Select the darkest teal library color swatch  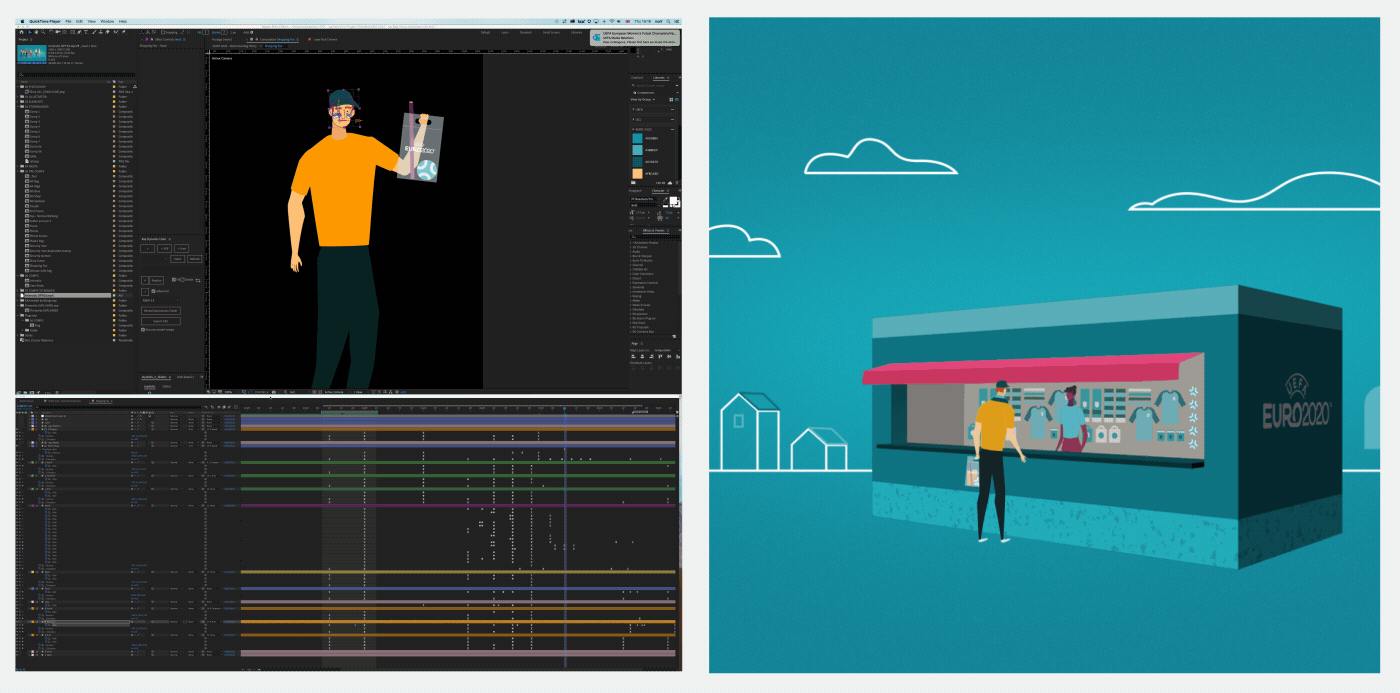click(x=637, y=162)
